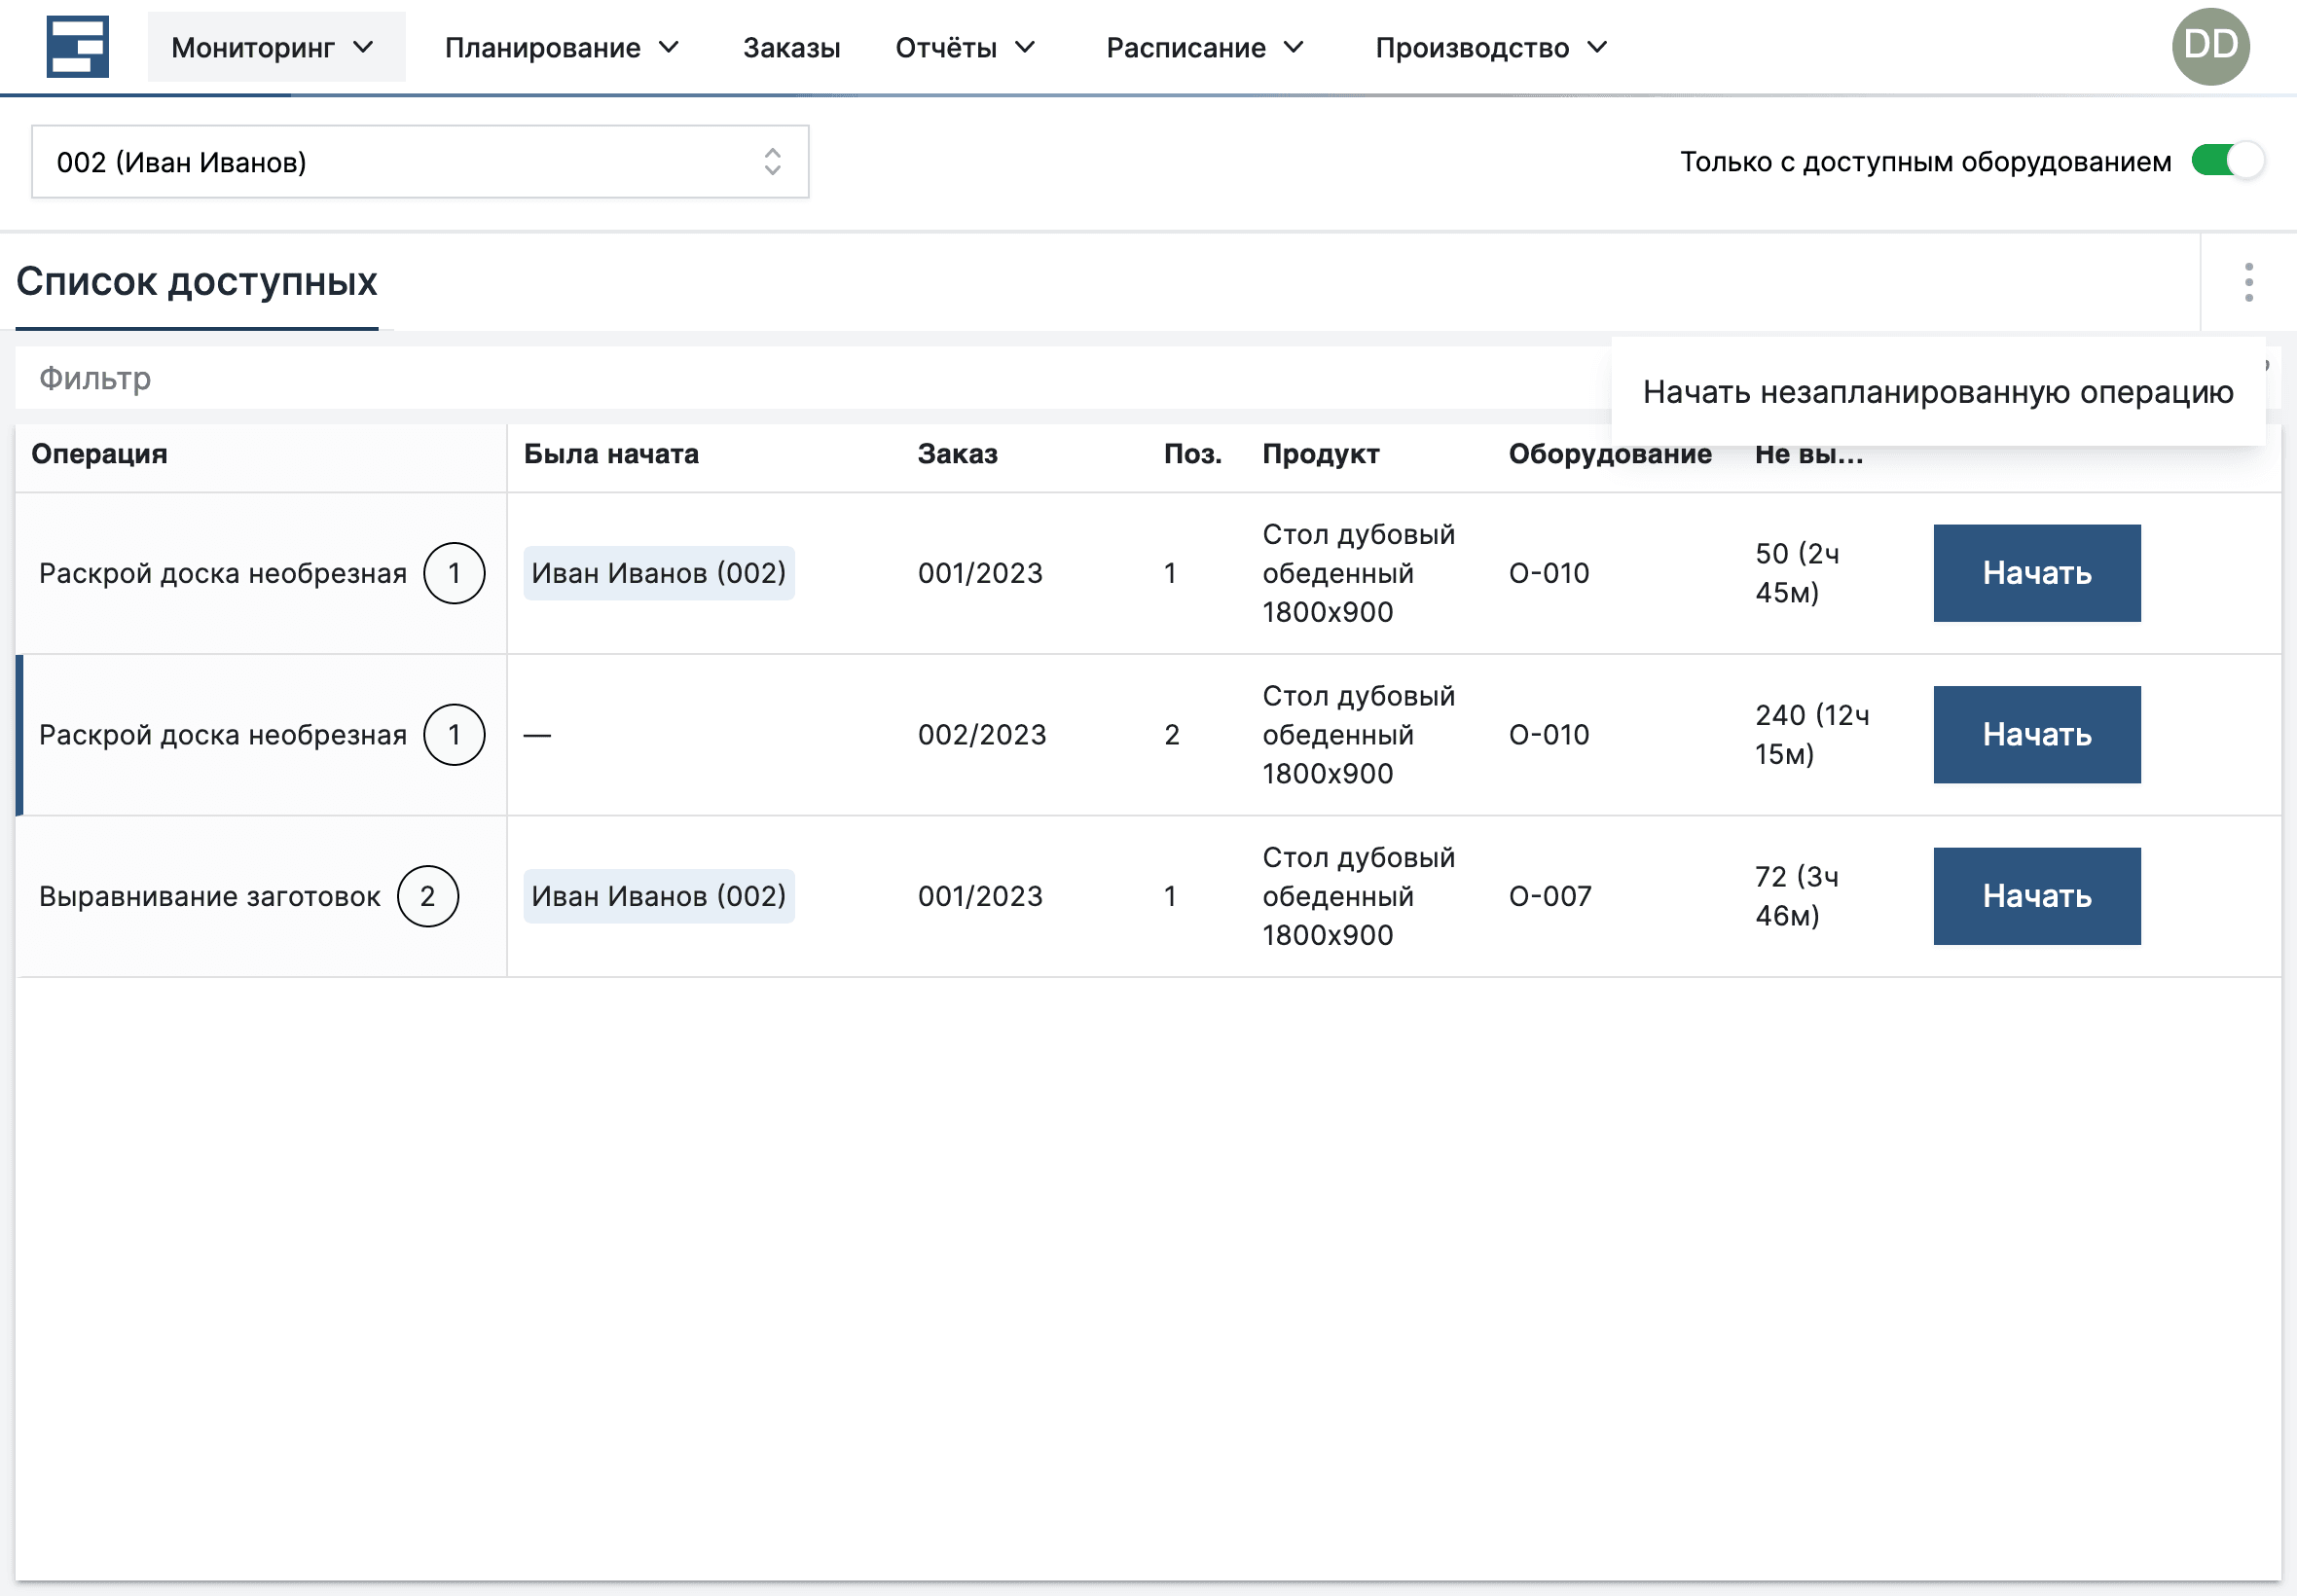The image size is (2297, 1596).
Task: Open the Отчёты dropdown menu
Action: (x=965, y=46)
